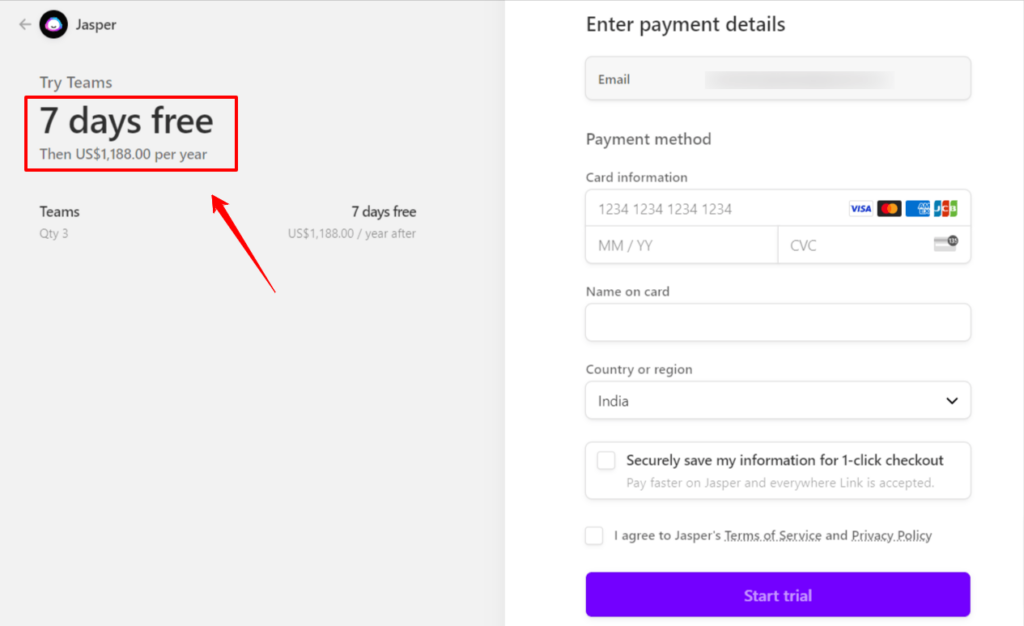1024x626 pixels.
Task: Click the Jasper logo icon
Action: [54, 25]
